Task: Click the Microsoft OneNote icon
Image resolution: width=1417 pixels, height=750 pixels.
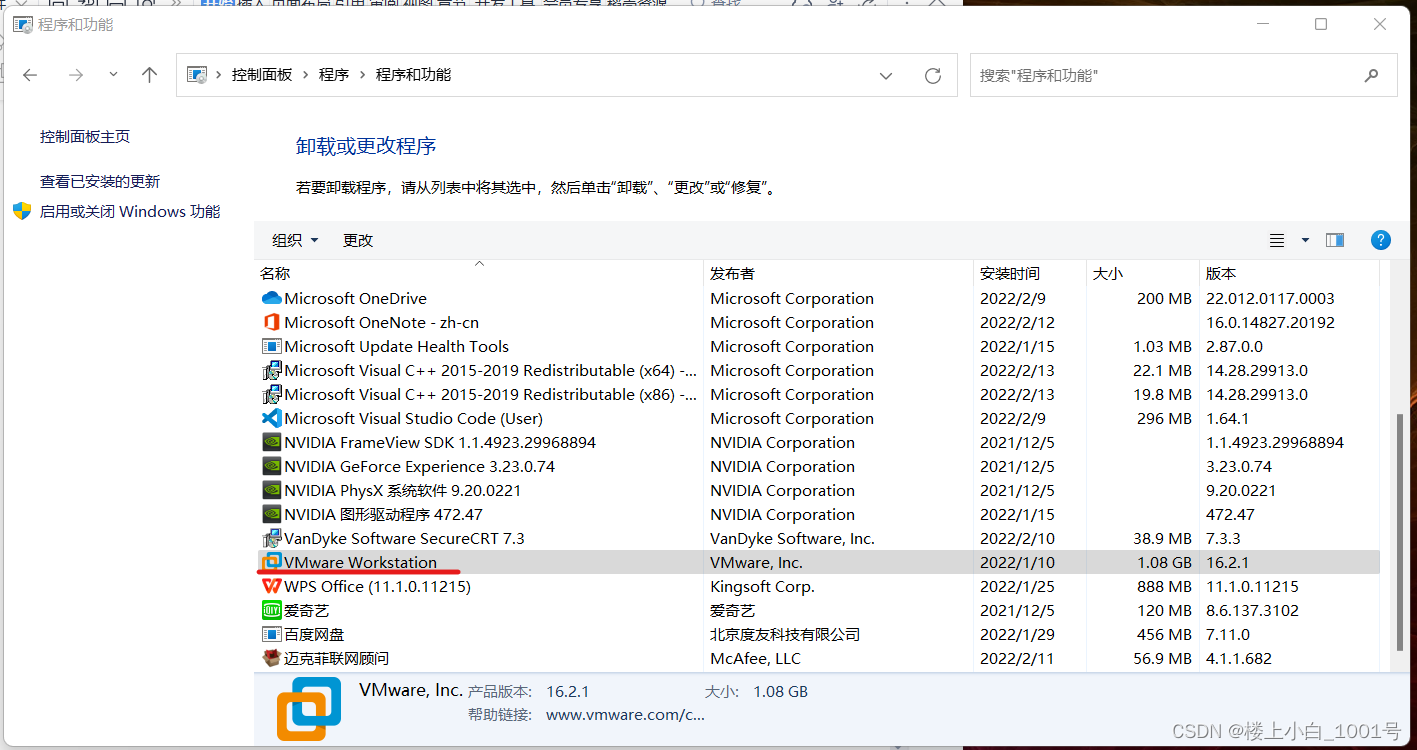Action: pos(271,322)
